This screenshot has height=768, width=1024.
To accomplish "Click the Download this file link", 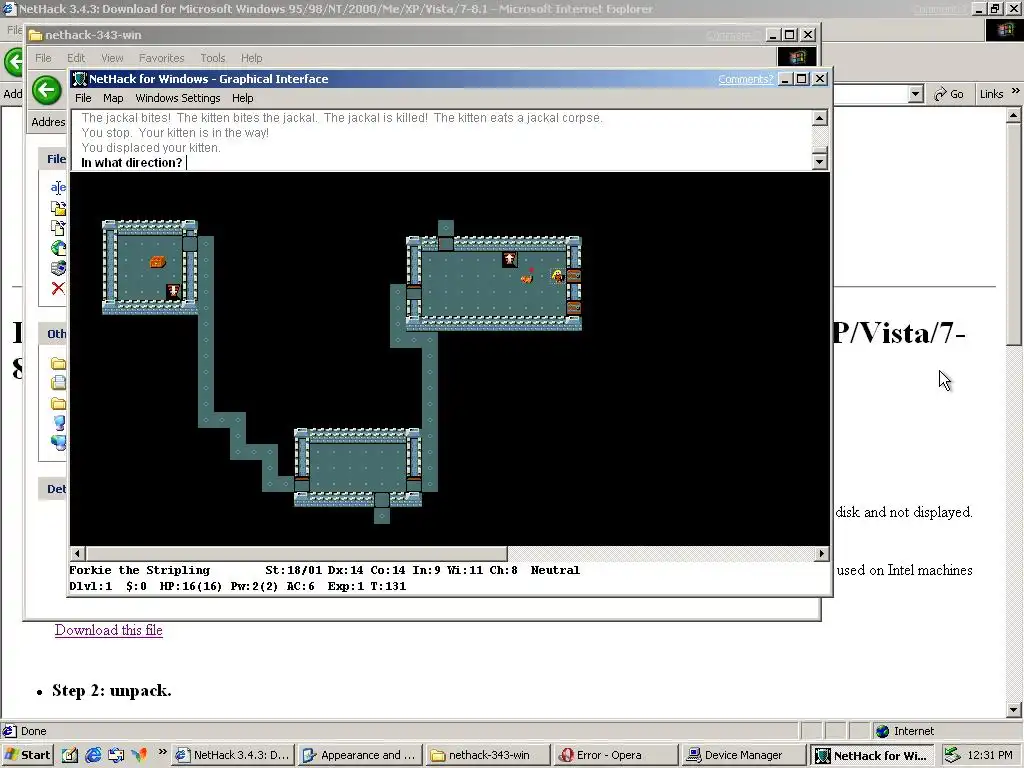I will point(108,630).
